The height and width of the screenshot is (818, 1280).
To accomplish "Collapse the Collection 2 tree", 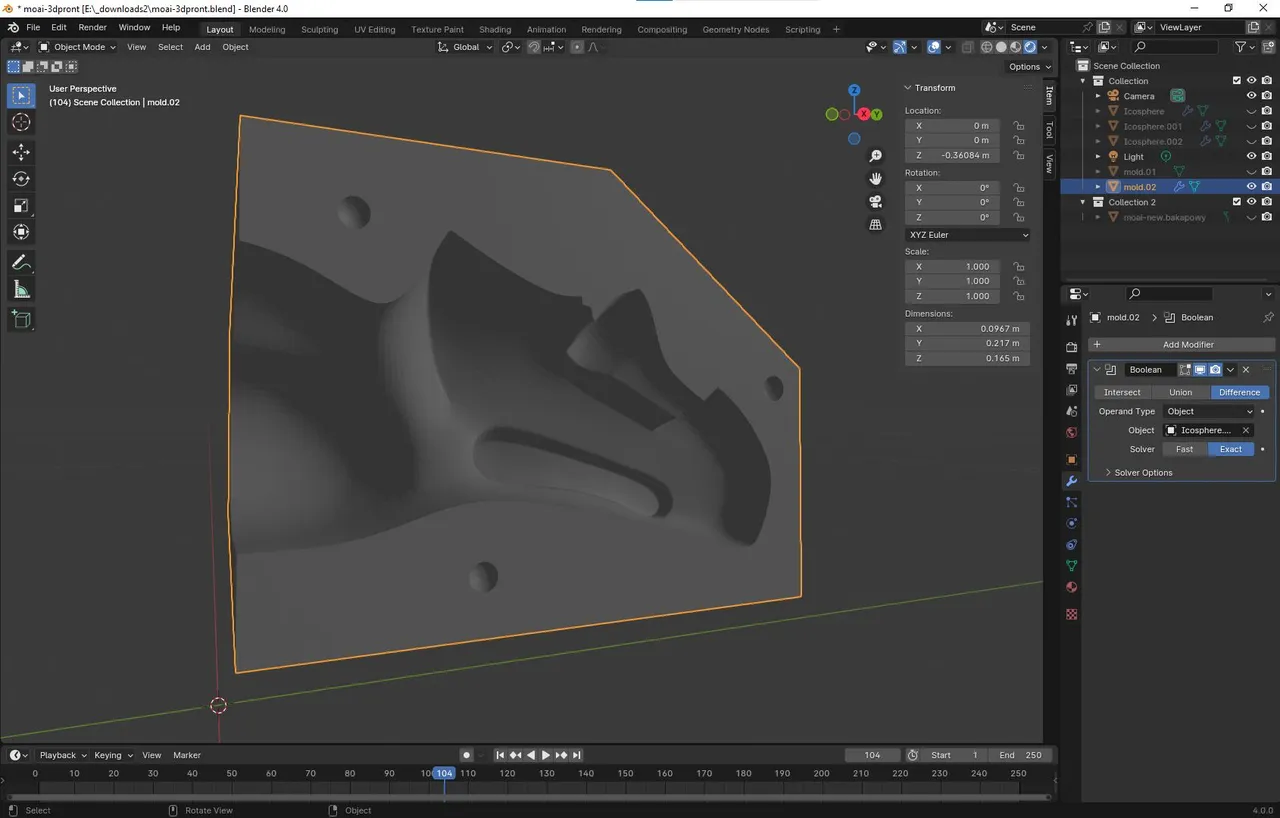I will [1083, 202].
